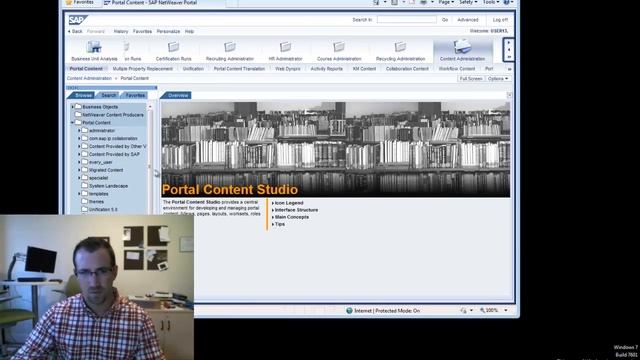The width and height of the screenshot is (640, 360).
Task: Click the Full Screen button
Action: (471, 78)
